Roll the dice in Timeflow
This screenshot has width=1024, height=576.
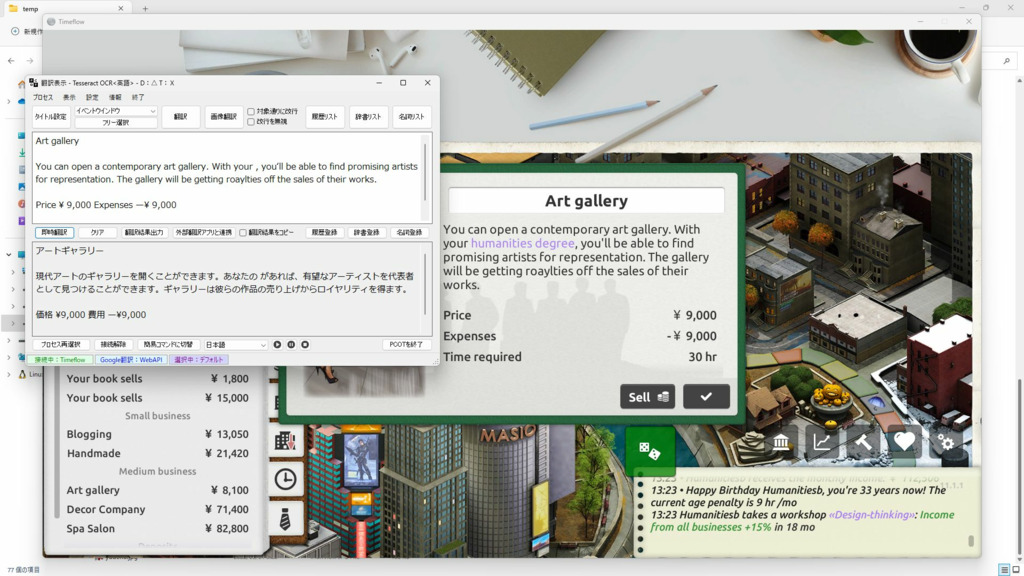[x=649, y=450]
